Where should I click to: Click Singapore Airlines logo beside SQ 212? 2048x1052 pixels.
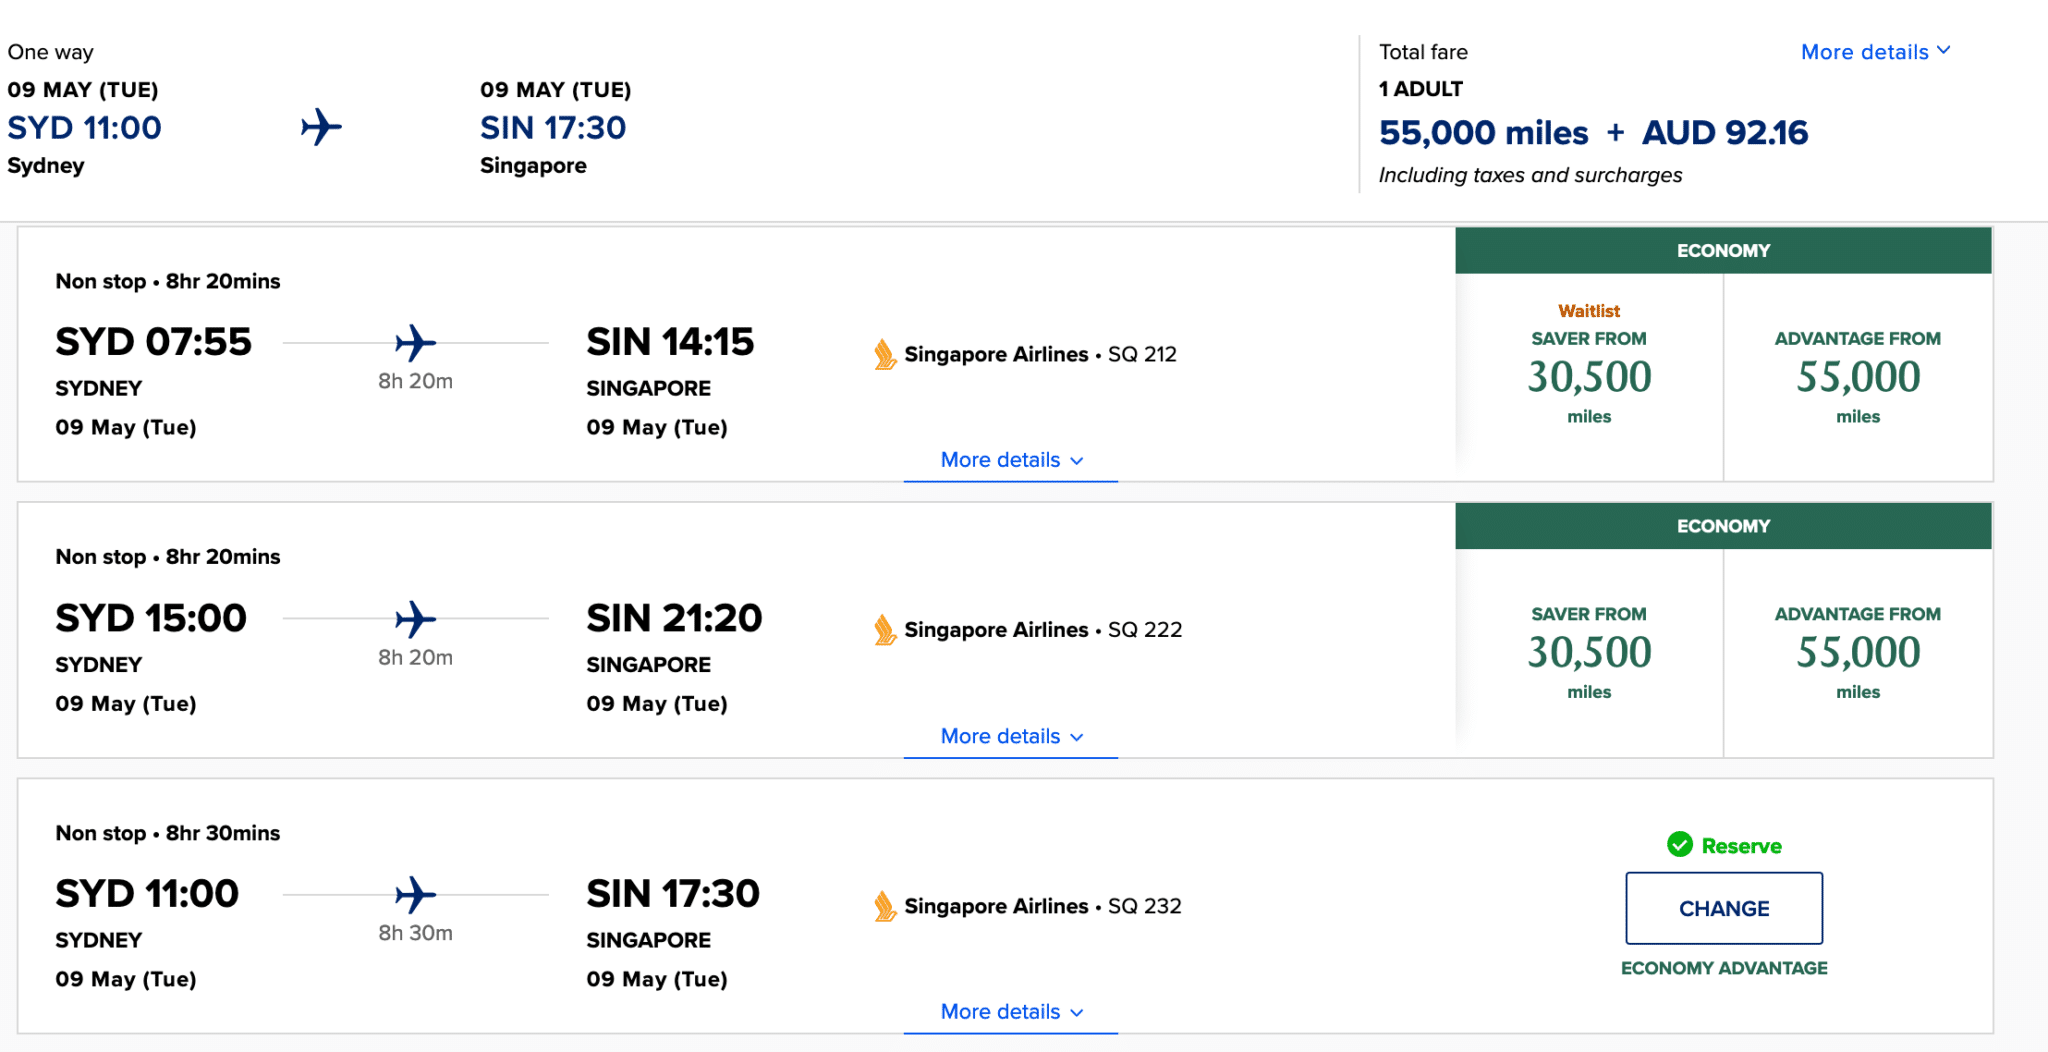pyautogui.click(x=884, y=354)
